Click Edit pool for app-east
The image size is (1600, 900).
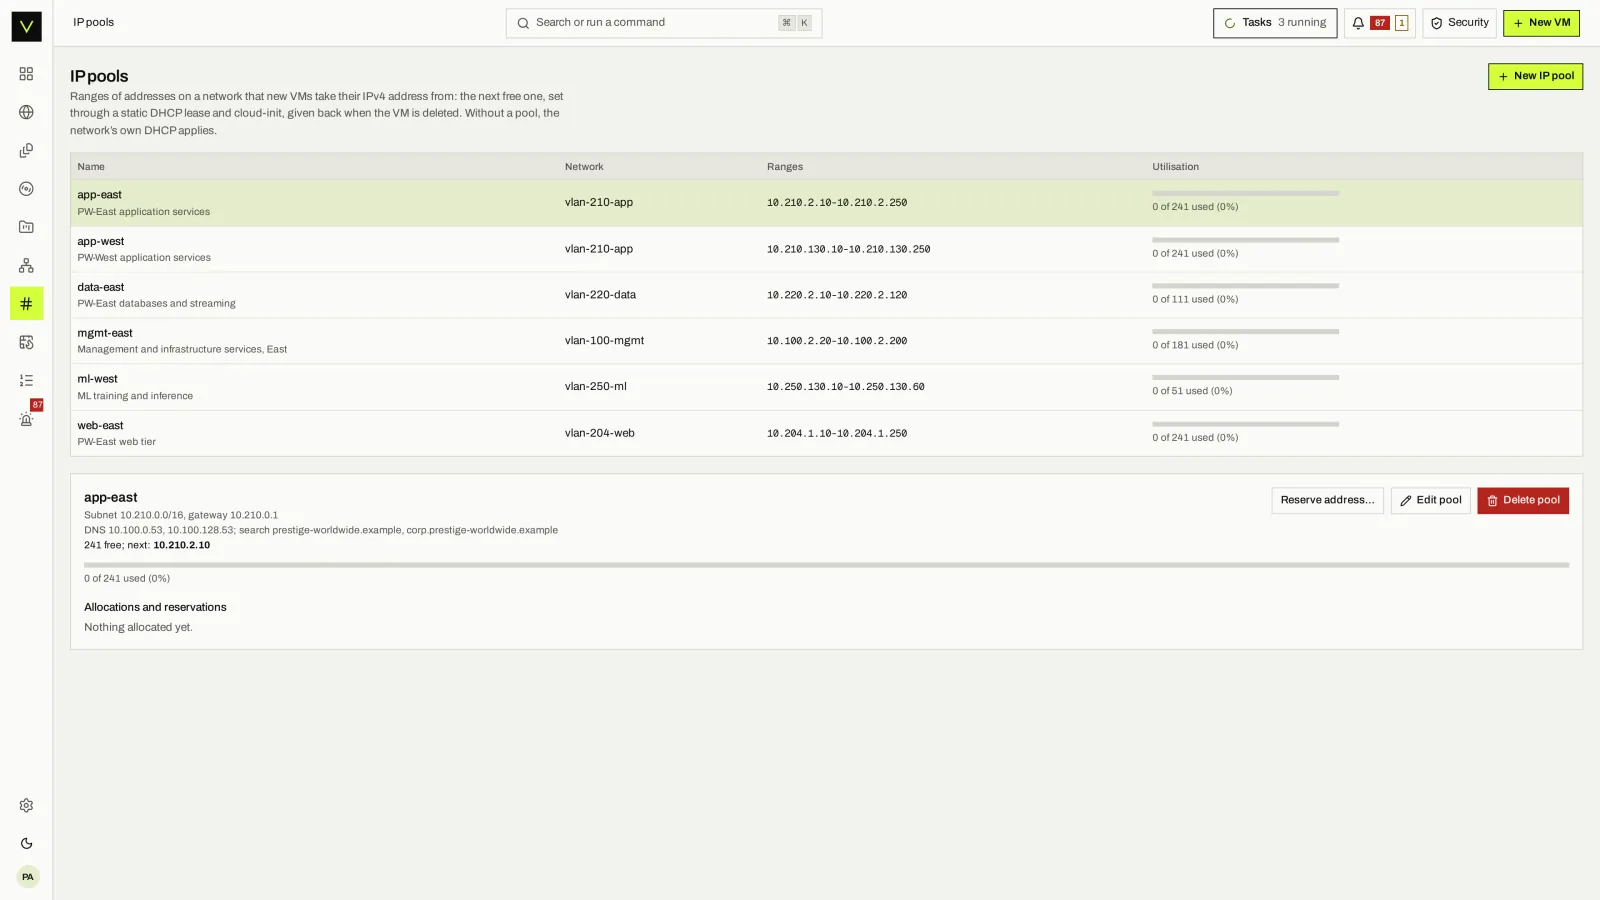[1430, 500]
